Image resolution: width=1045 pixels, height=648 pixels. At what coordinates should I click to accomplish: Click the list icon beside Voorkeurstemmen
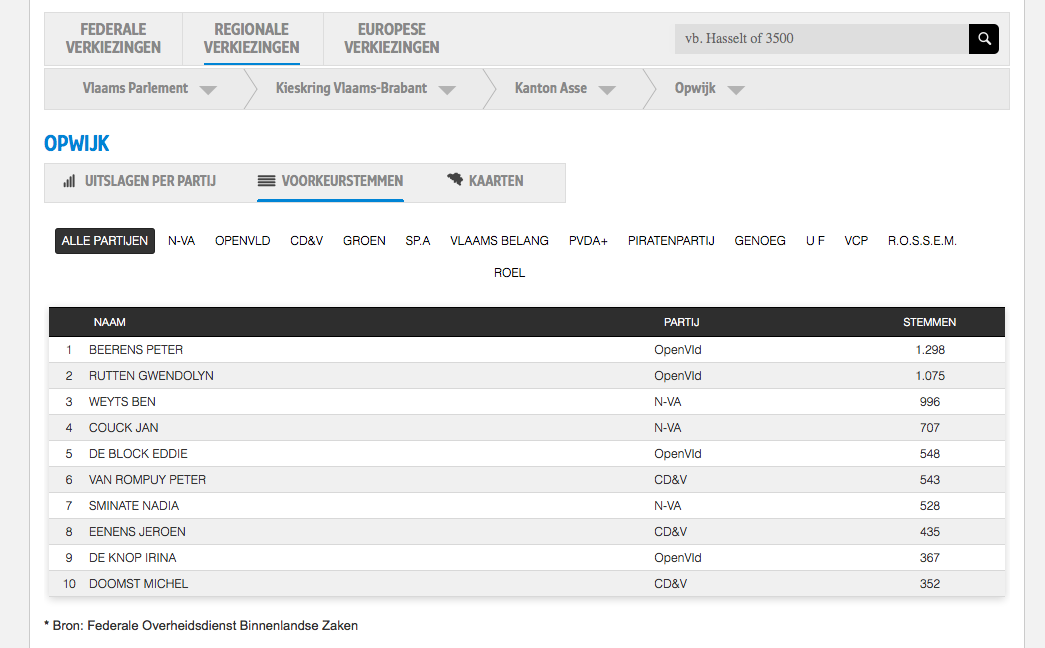pos(266,181)
